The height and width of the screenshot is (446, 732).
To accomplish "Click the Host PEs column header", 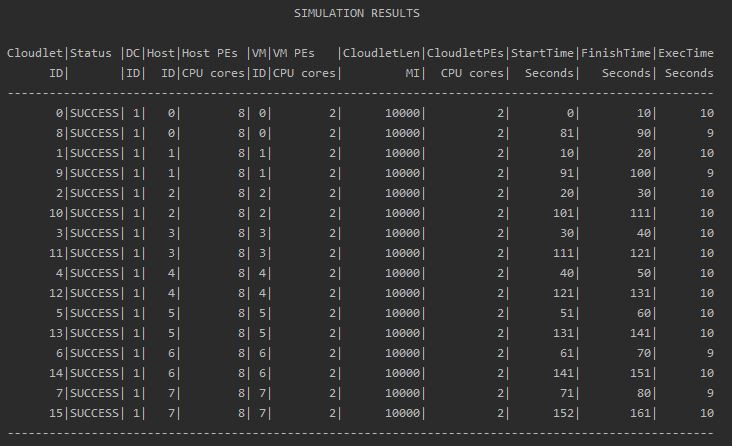I will click(x=210, y=53).
